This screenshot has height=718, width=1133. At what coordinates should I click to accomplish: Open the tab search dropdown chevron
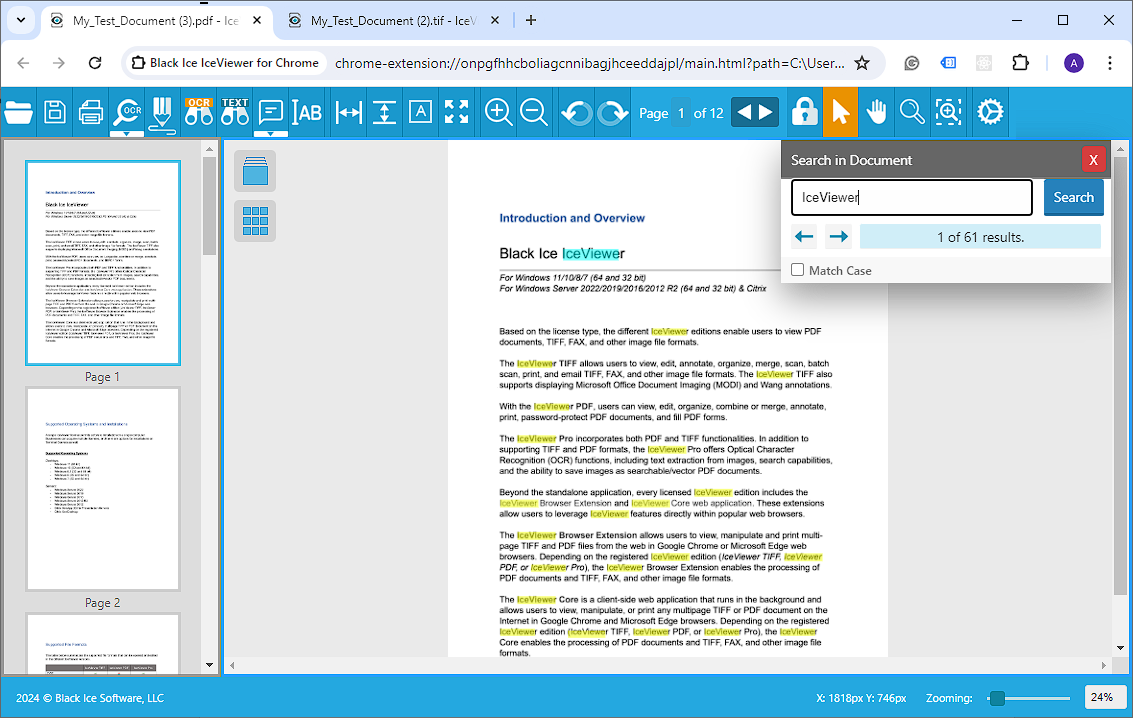[x=21, y=20]
